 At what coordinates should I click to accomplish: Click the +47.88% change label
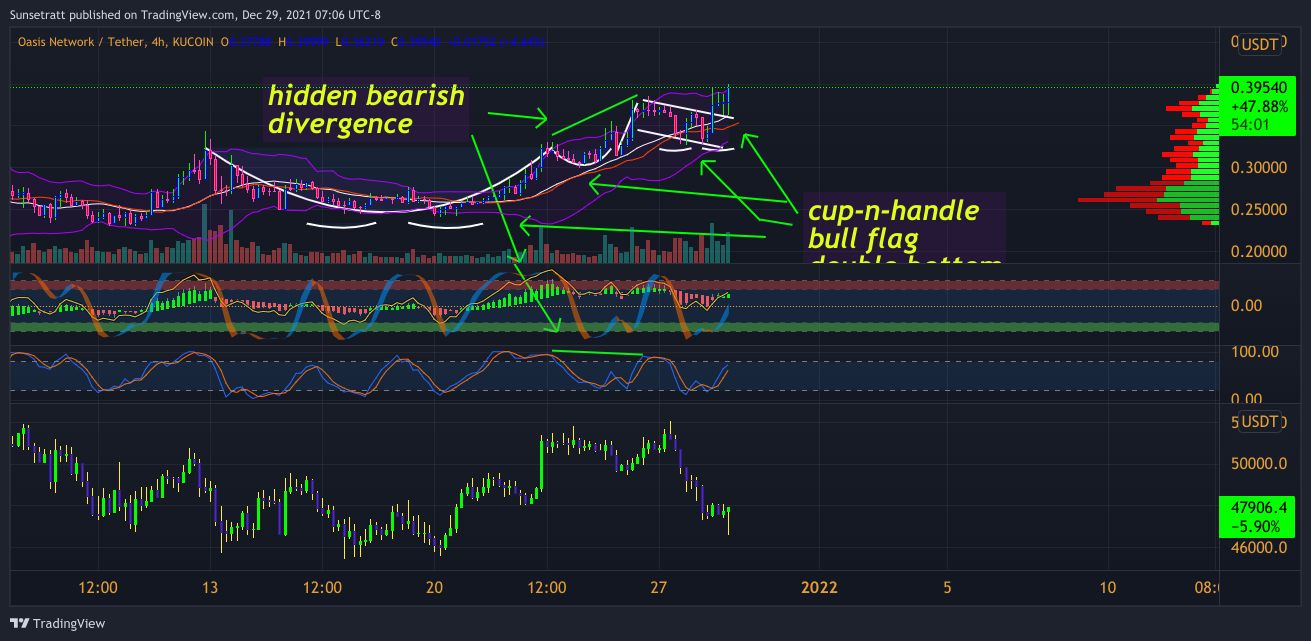click(1259, 106)
